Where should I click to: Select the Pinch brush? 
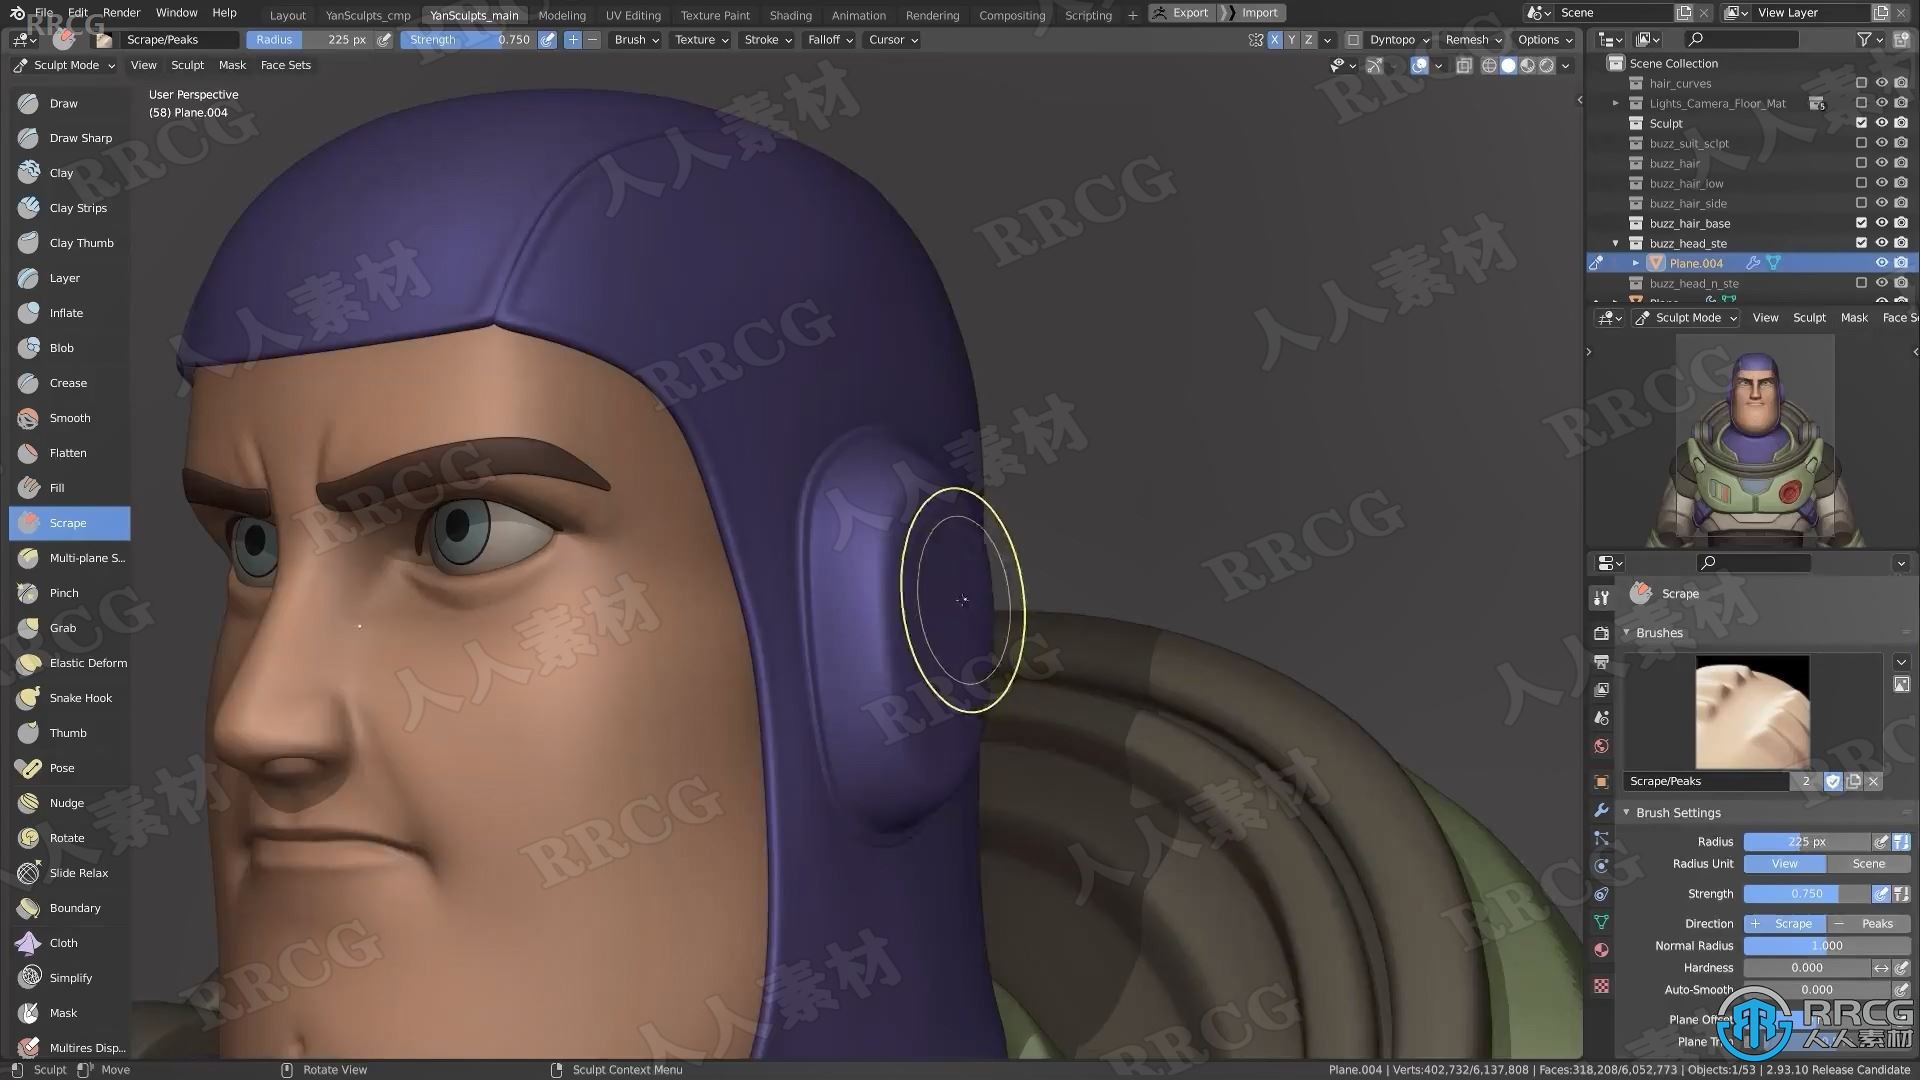pyautogui.click(x=69, y=593)
